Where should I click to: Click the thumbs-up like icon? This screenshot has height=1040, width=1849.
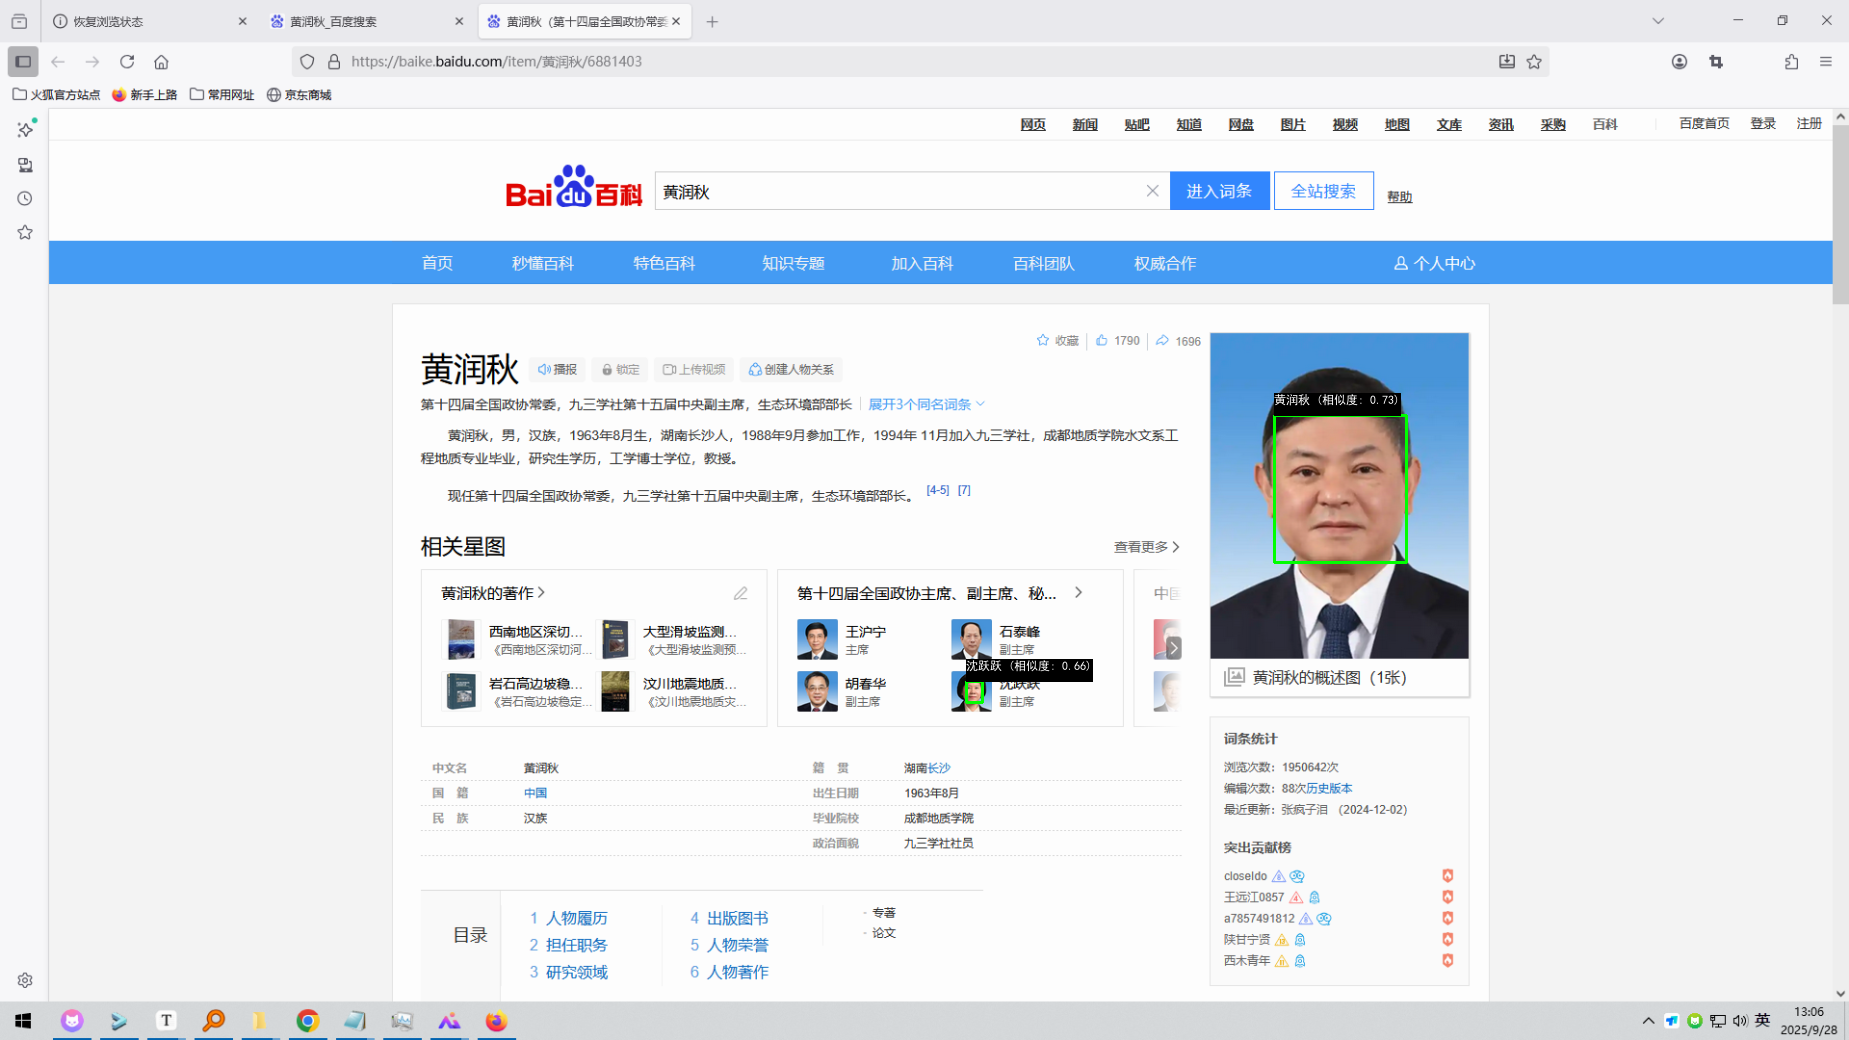point(1102,341)
